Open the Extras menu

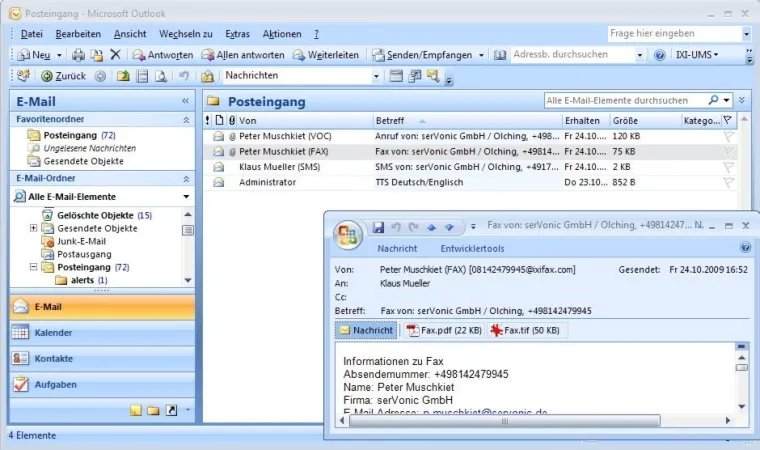pos(238,34)
